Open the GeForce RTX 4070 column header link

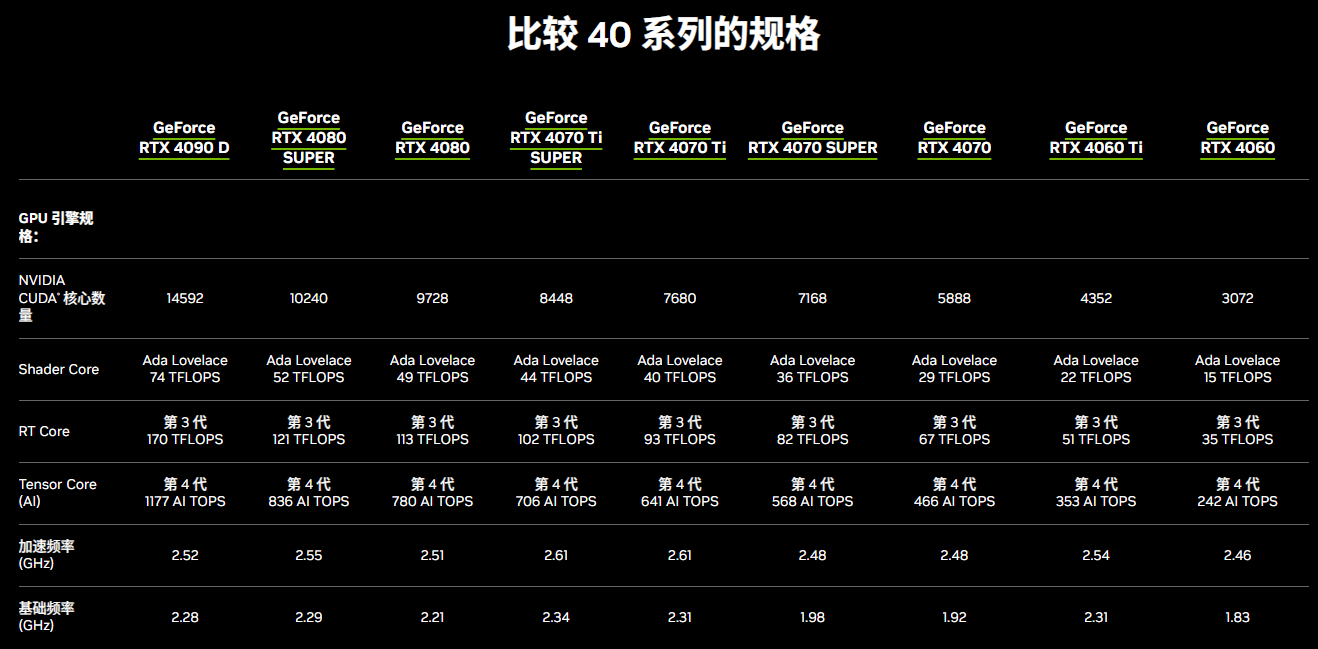click(x=955, y=138)
